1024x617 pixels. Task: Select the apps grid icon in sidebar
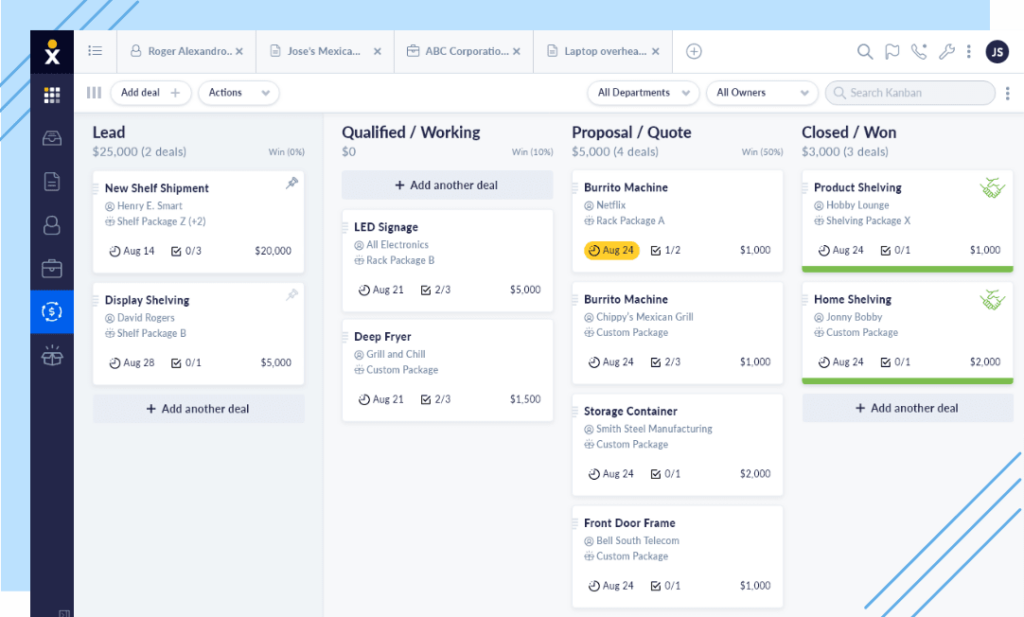(x=51, y=95)
